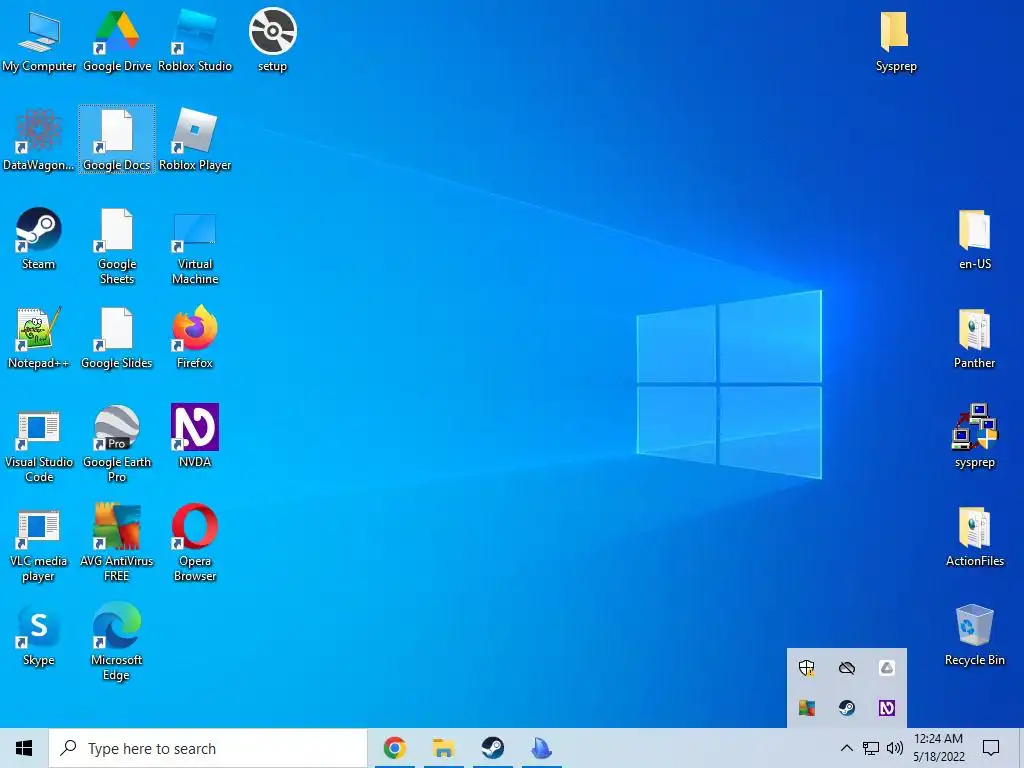1024x768 pixels.
Task: Select the Opera Browser shortcut
Action: point(195,544)
